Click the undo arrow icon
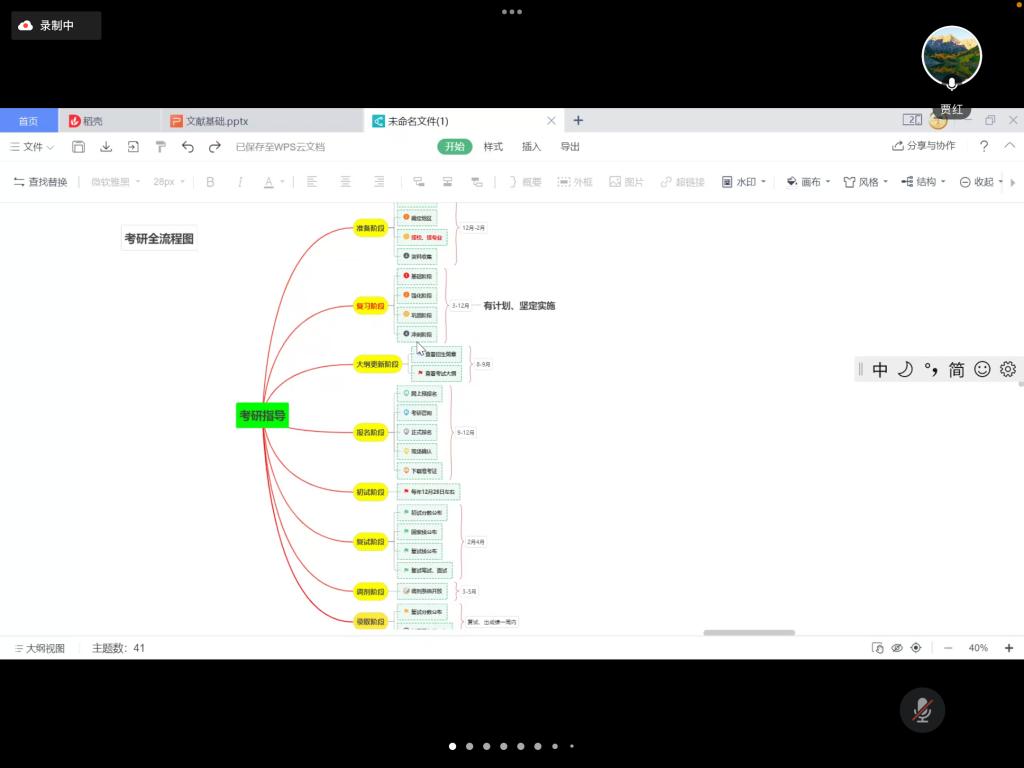The width and height of the screenshot is (1024, 768). (188, 147)
